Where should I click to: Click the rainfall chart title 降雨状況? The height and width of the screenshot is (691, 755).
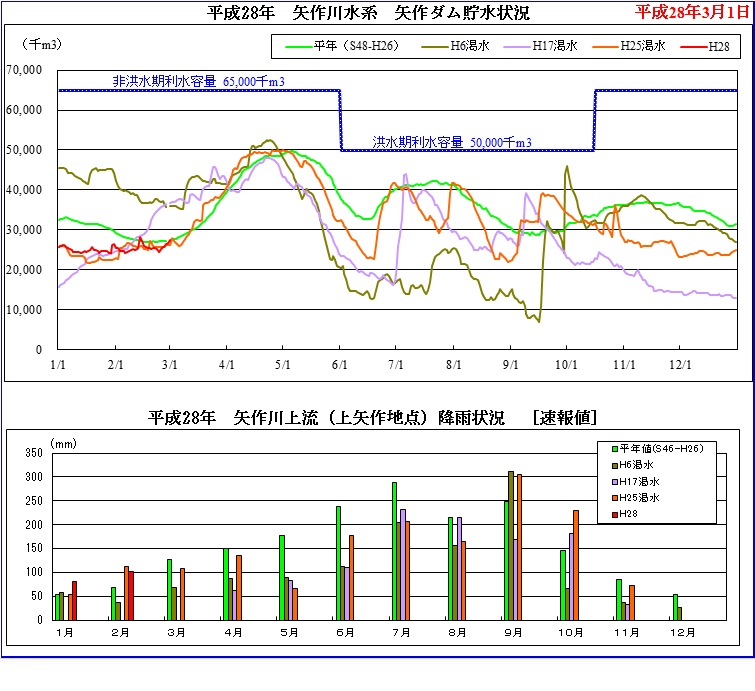tap(471, 417)
